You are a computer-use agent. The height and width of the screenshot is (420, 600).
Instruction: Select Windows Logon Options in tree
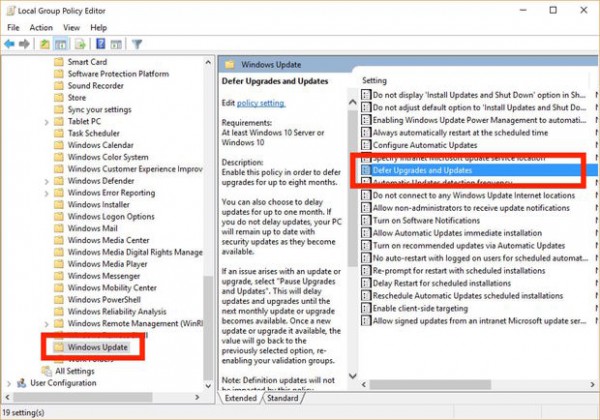[x=111, y=216]
